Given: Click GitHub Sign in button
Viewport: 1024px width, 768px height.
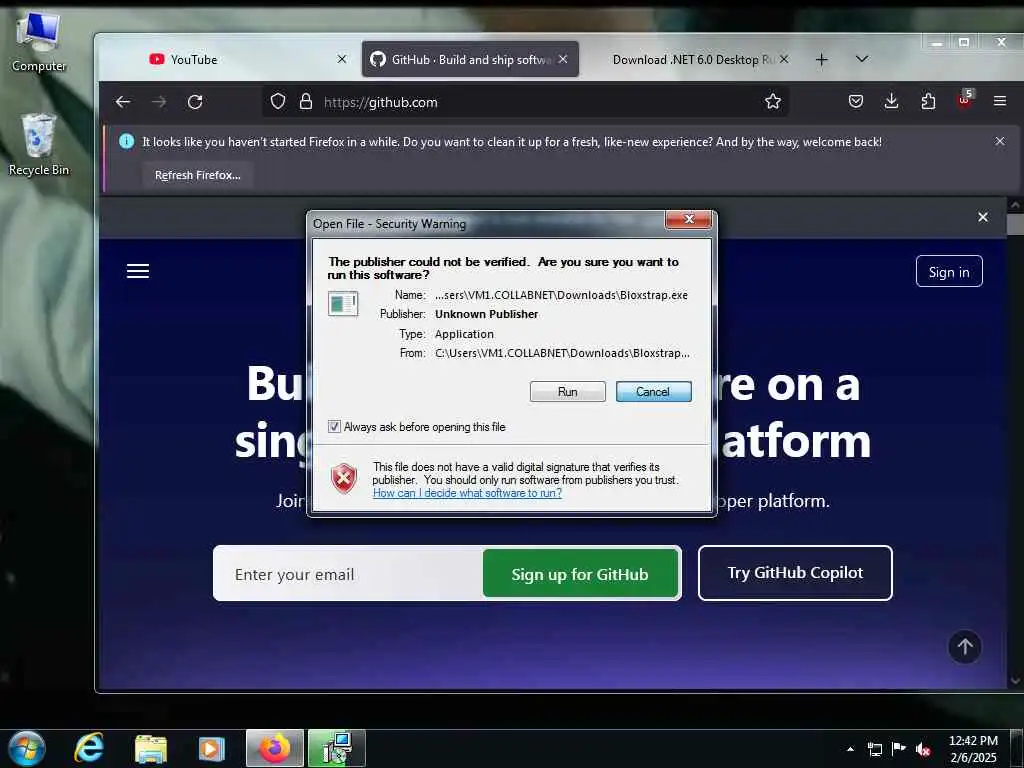Looking at the screenshot, I should pyautogui.click(x=949, y=272).
